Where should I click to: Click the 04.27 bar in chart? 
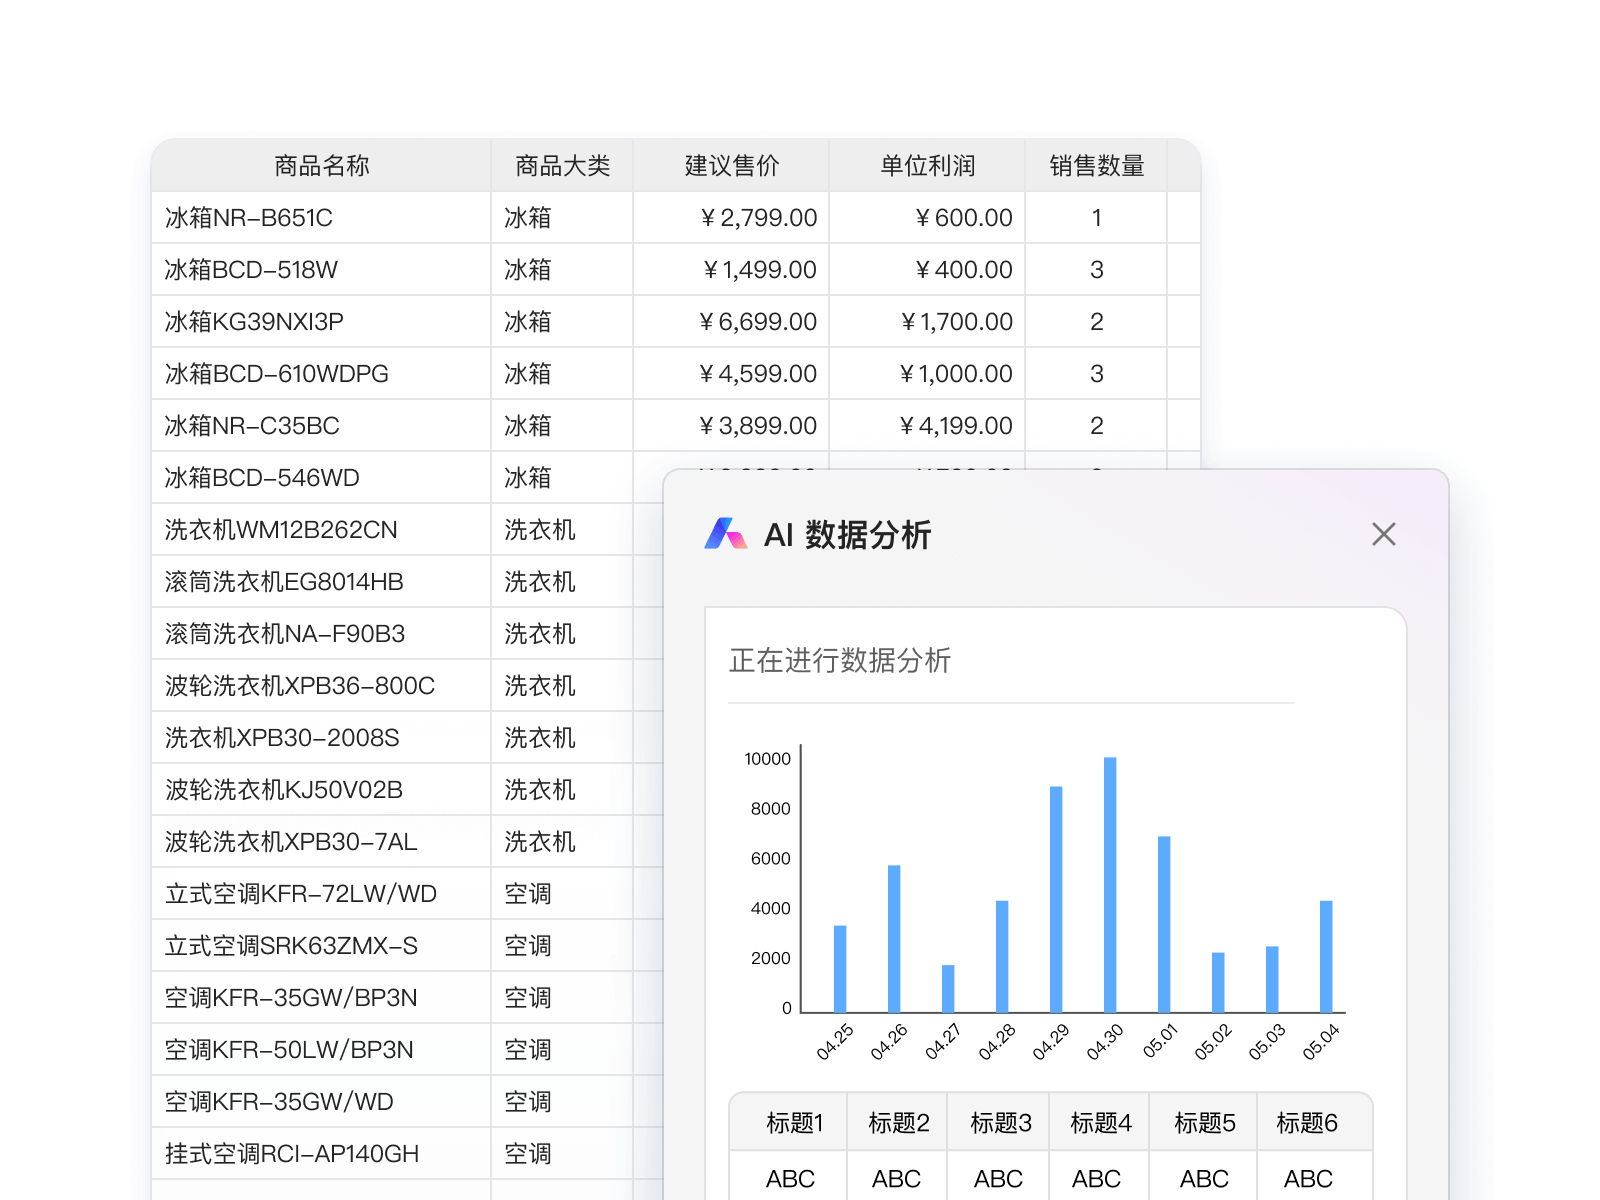coord(948,989)
